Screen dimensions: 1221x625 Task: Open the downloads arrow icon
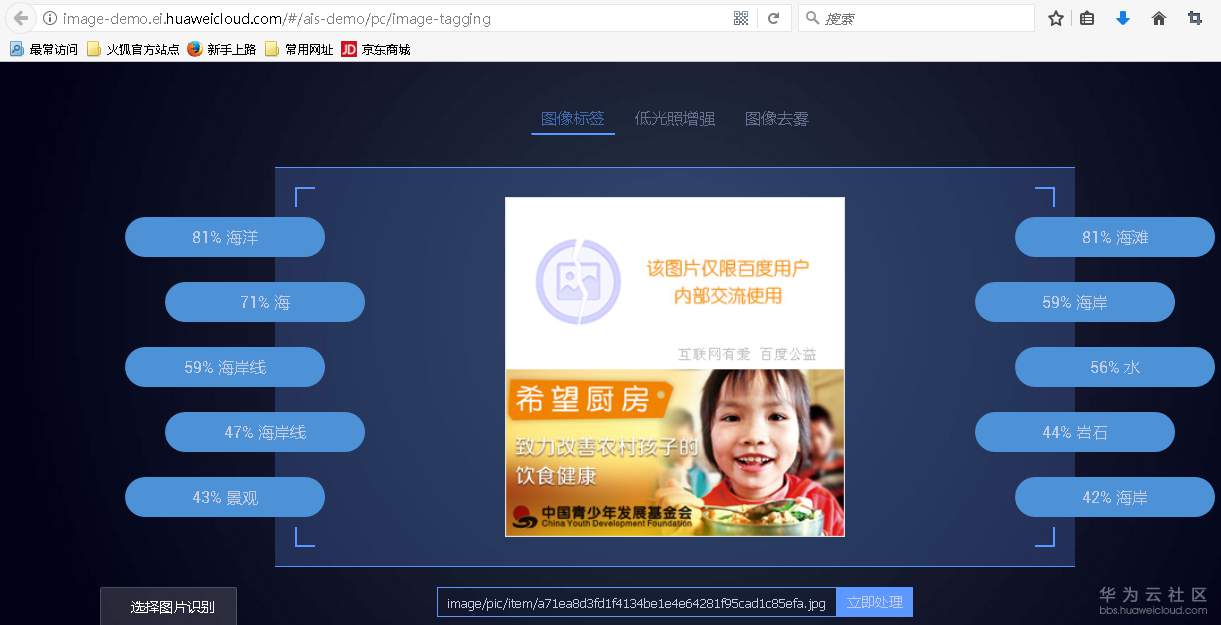pos(1122,18)
